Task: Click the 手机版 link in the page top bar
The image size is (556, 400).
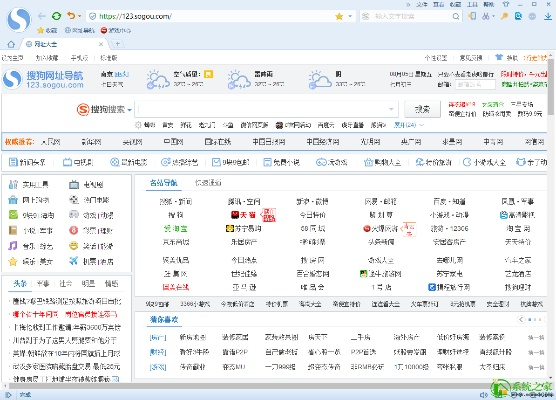Action: [x=79, y=58]
